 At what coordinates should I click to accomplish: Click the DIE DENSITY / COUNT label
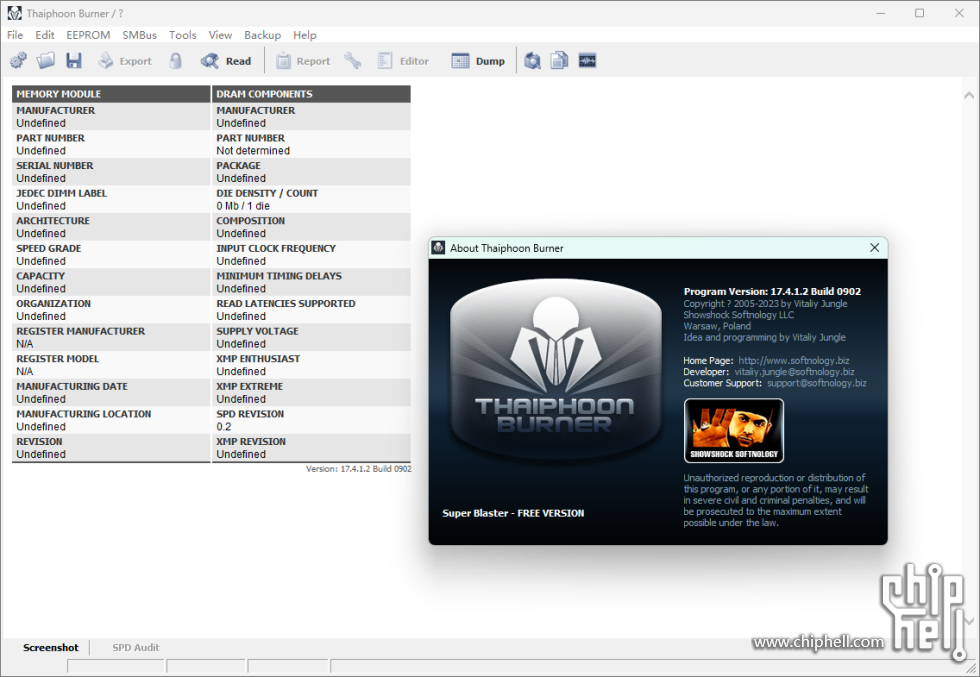(267, 193)
